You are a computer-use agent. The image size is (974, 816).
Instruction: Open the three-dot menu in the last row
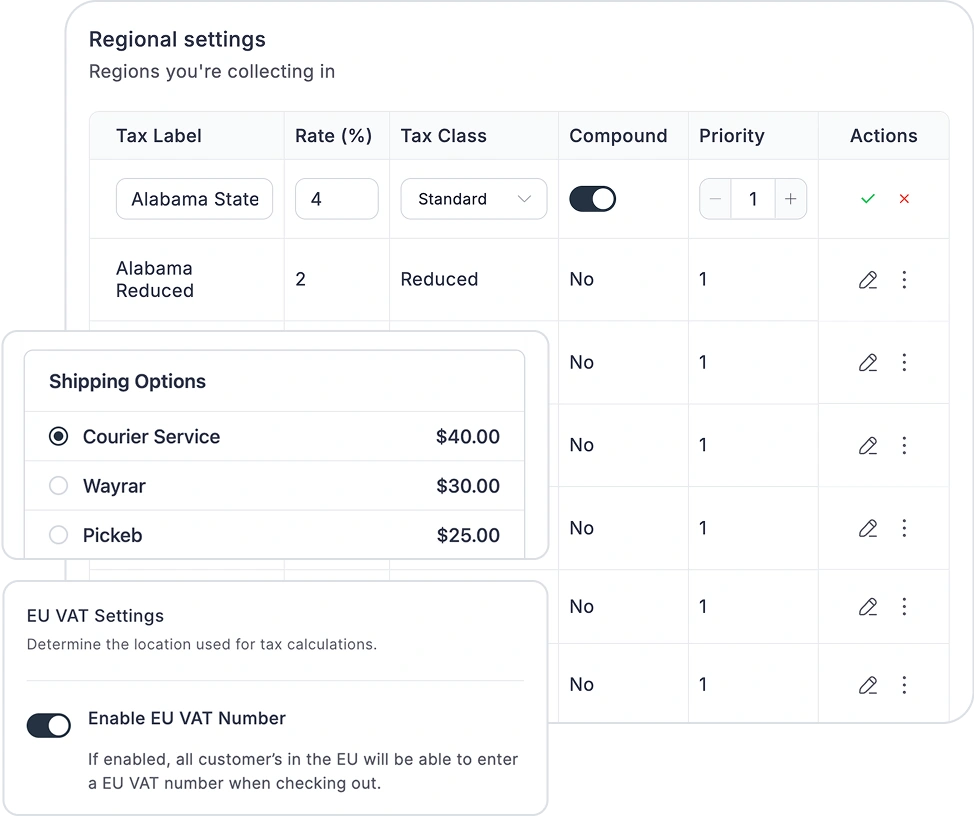pos(904,685)
